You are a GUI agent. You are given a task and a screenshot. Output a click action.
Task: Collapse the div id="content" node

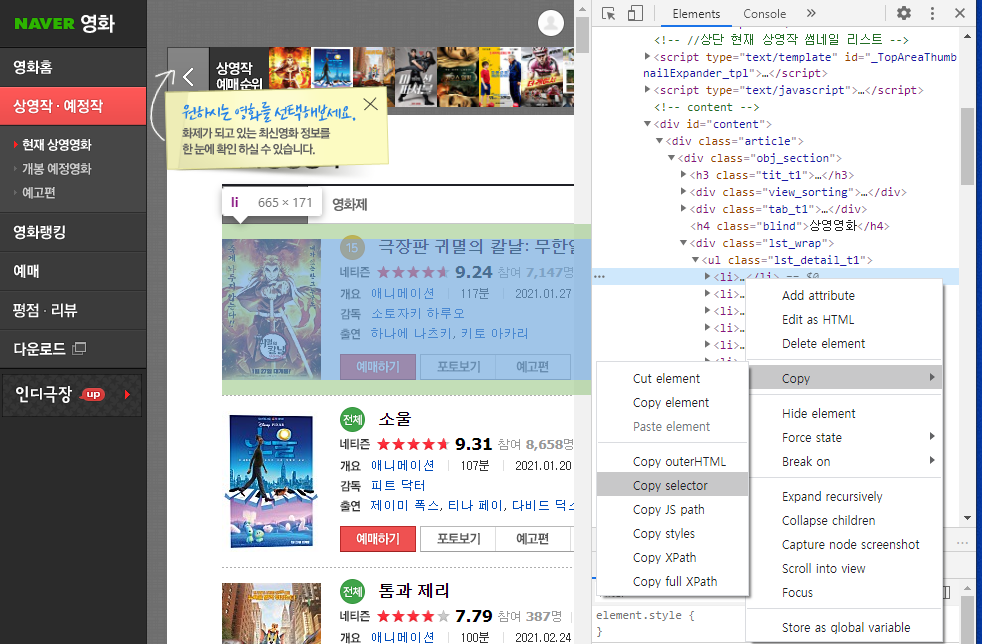[x=648, y=124]
